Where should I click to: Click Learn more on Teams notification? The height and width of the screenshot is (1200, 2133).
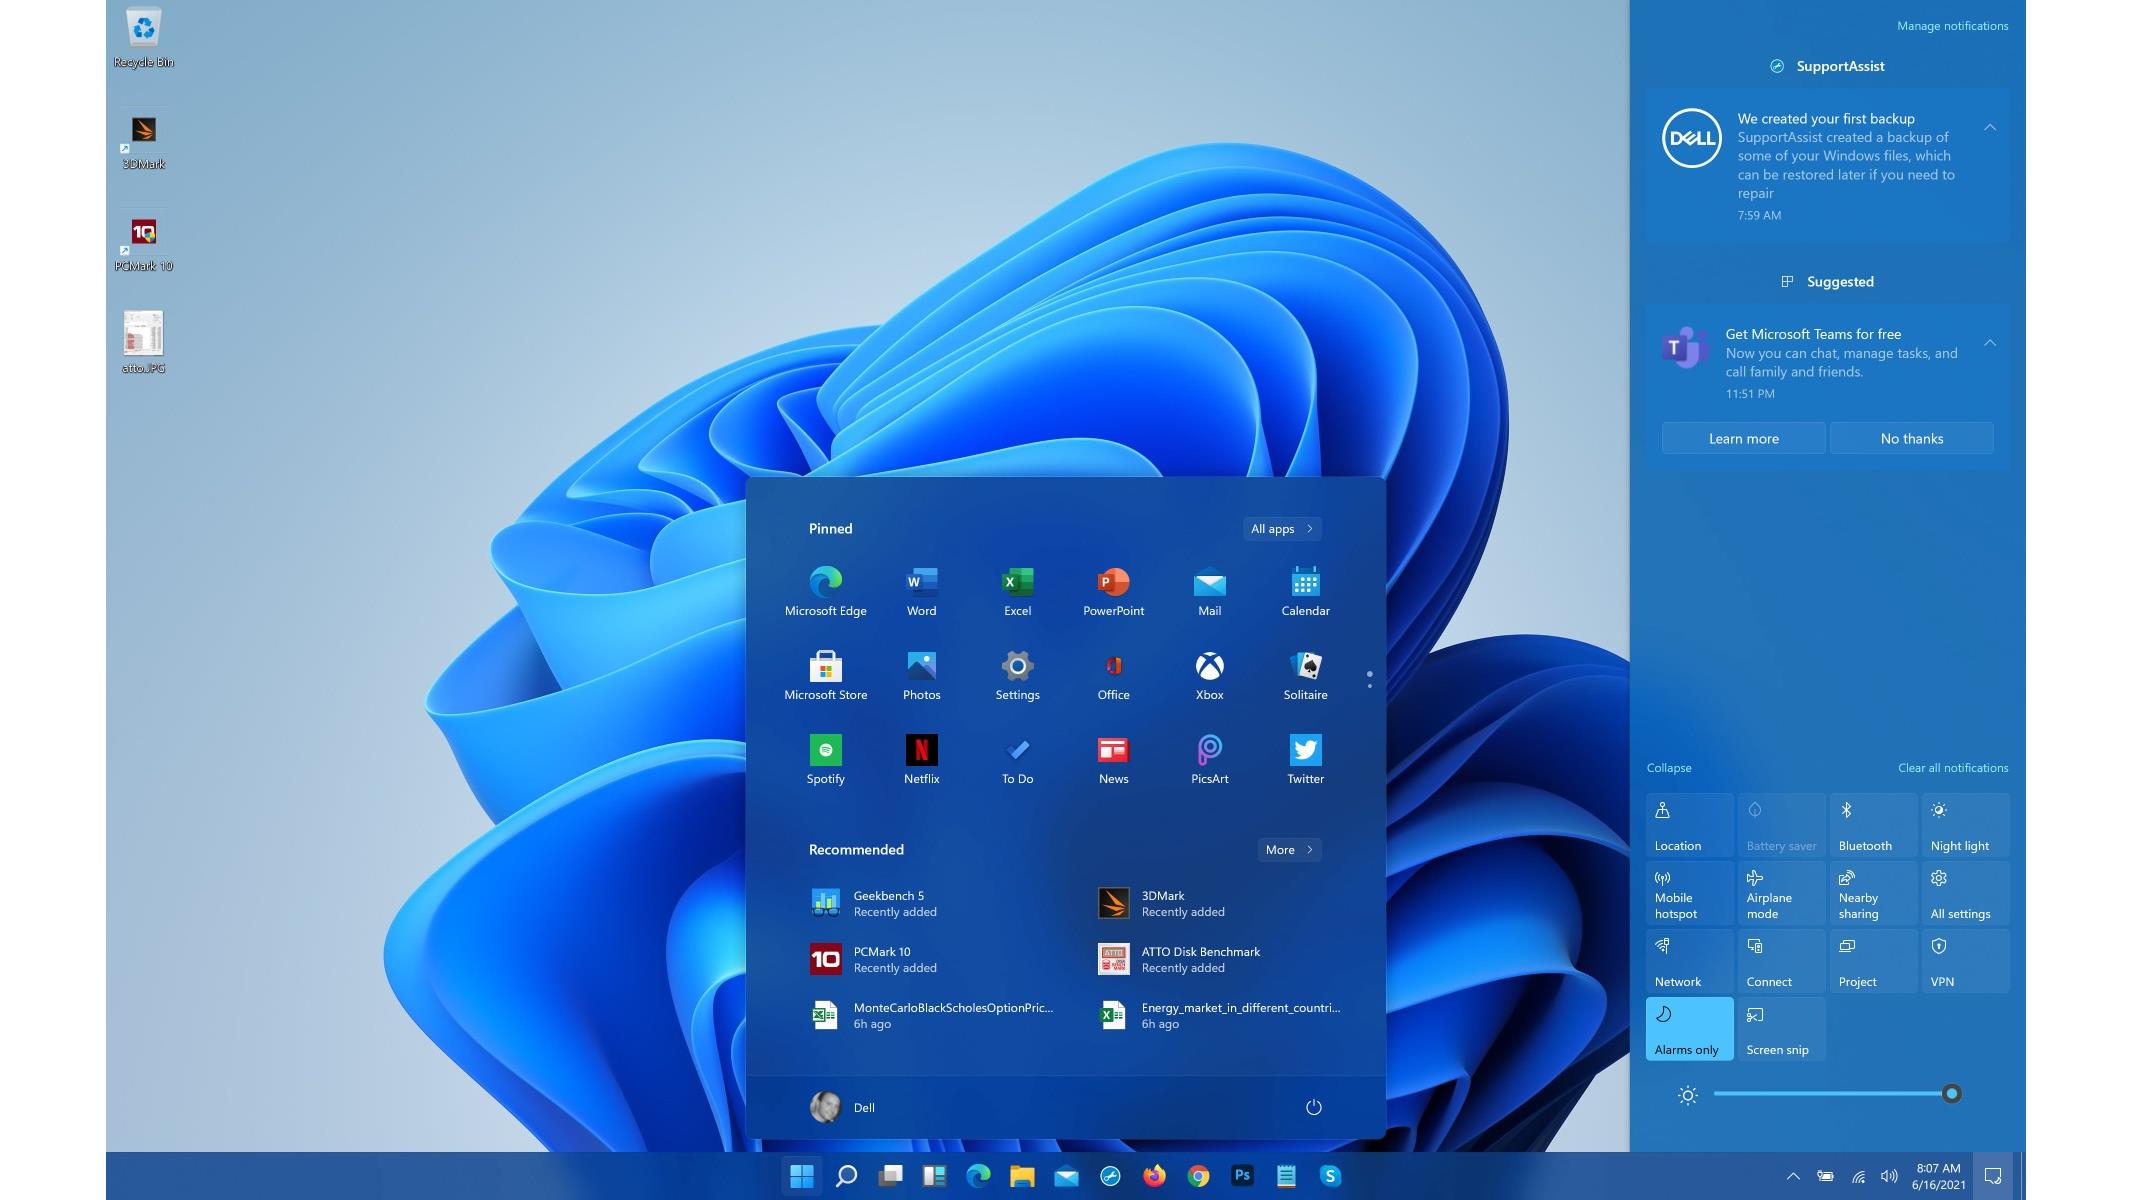[1743, 438]
